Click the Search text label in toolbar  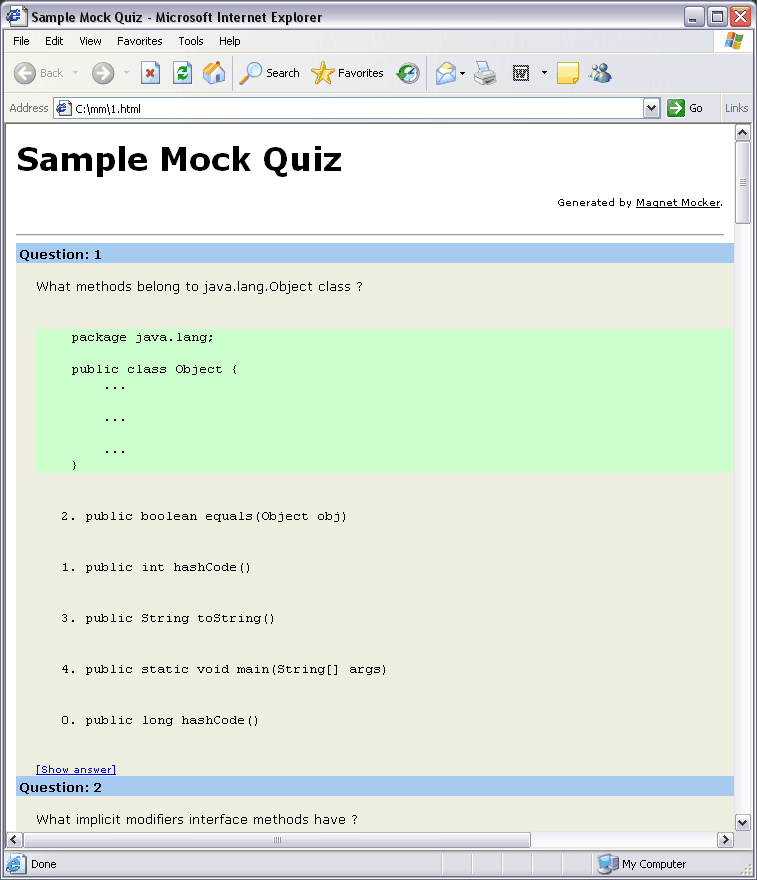(x=283, y=73)
